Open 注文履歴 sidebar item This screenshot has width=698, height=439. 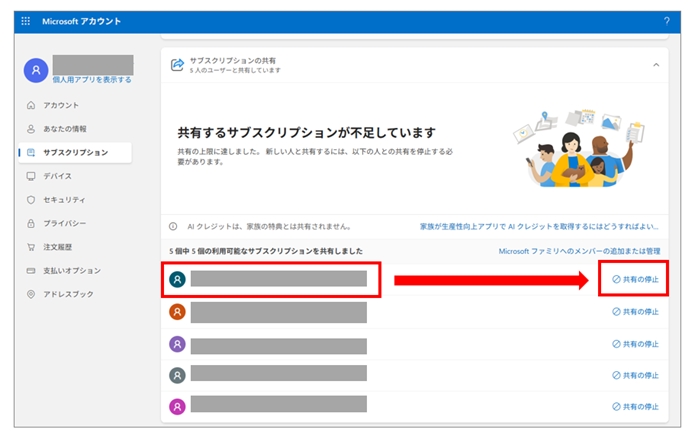[57, 247]
